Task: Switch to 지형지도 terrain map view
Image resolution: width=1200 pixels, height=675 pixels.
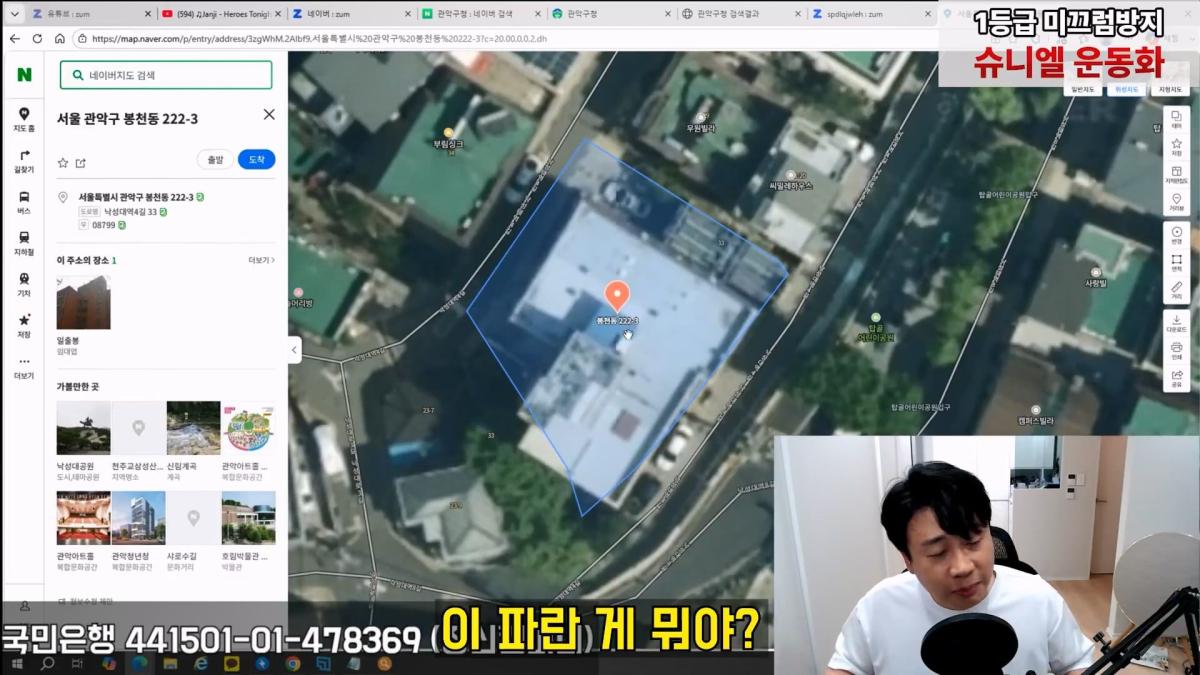Action: [x=1169, y=90]
